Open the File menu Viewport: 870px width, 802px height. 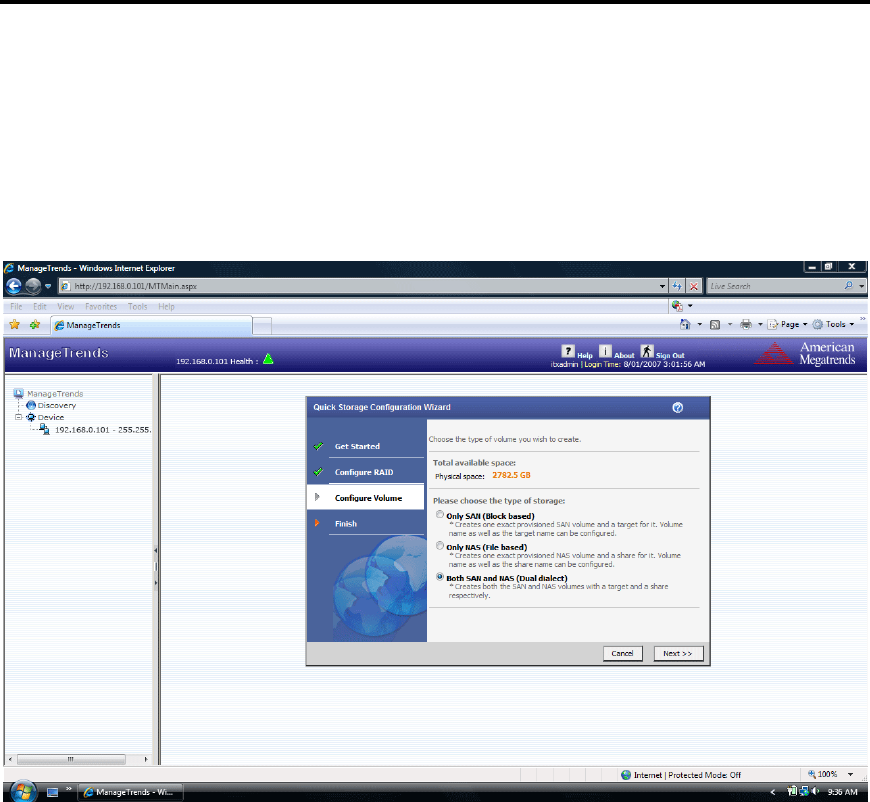click(16, 306)
